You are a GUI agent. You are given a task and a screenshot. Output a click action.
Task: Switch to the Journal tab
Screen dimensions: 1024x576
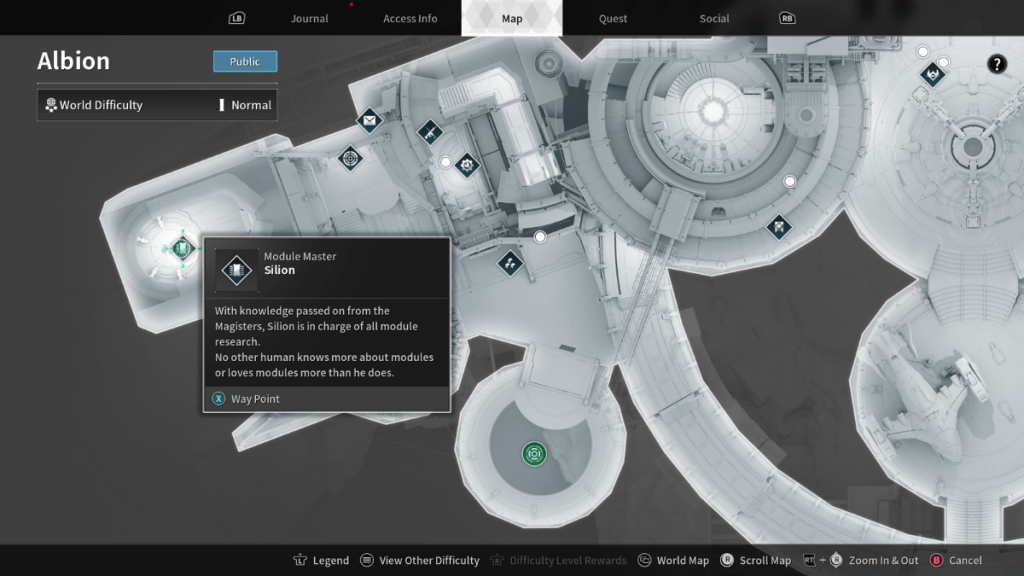click(x=309, y=19)
